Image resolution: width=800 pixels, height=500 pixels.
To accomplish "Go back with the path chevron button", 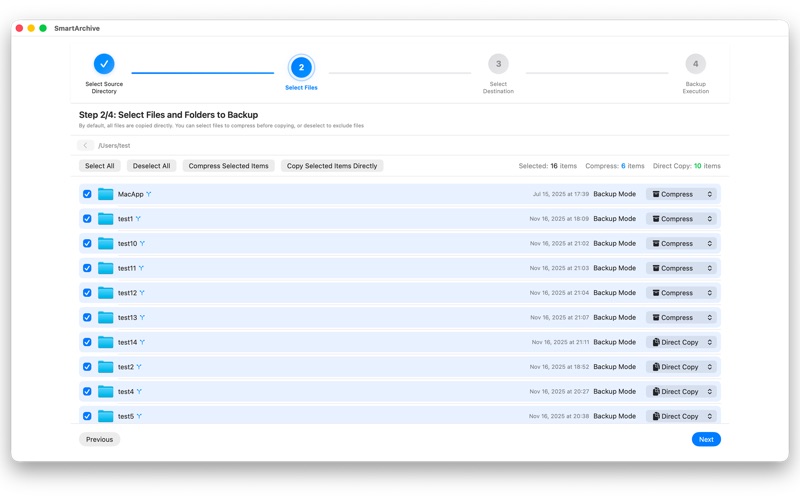I will pos(85,145).
